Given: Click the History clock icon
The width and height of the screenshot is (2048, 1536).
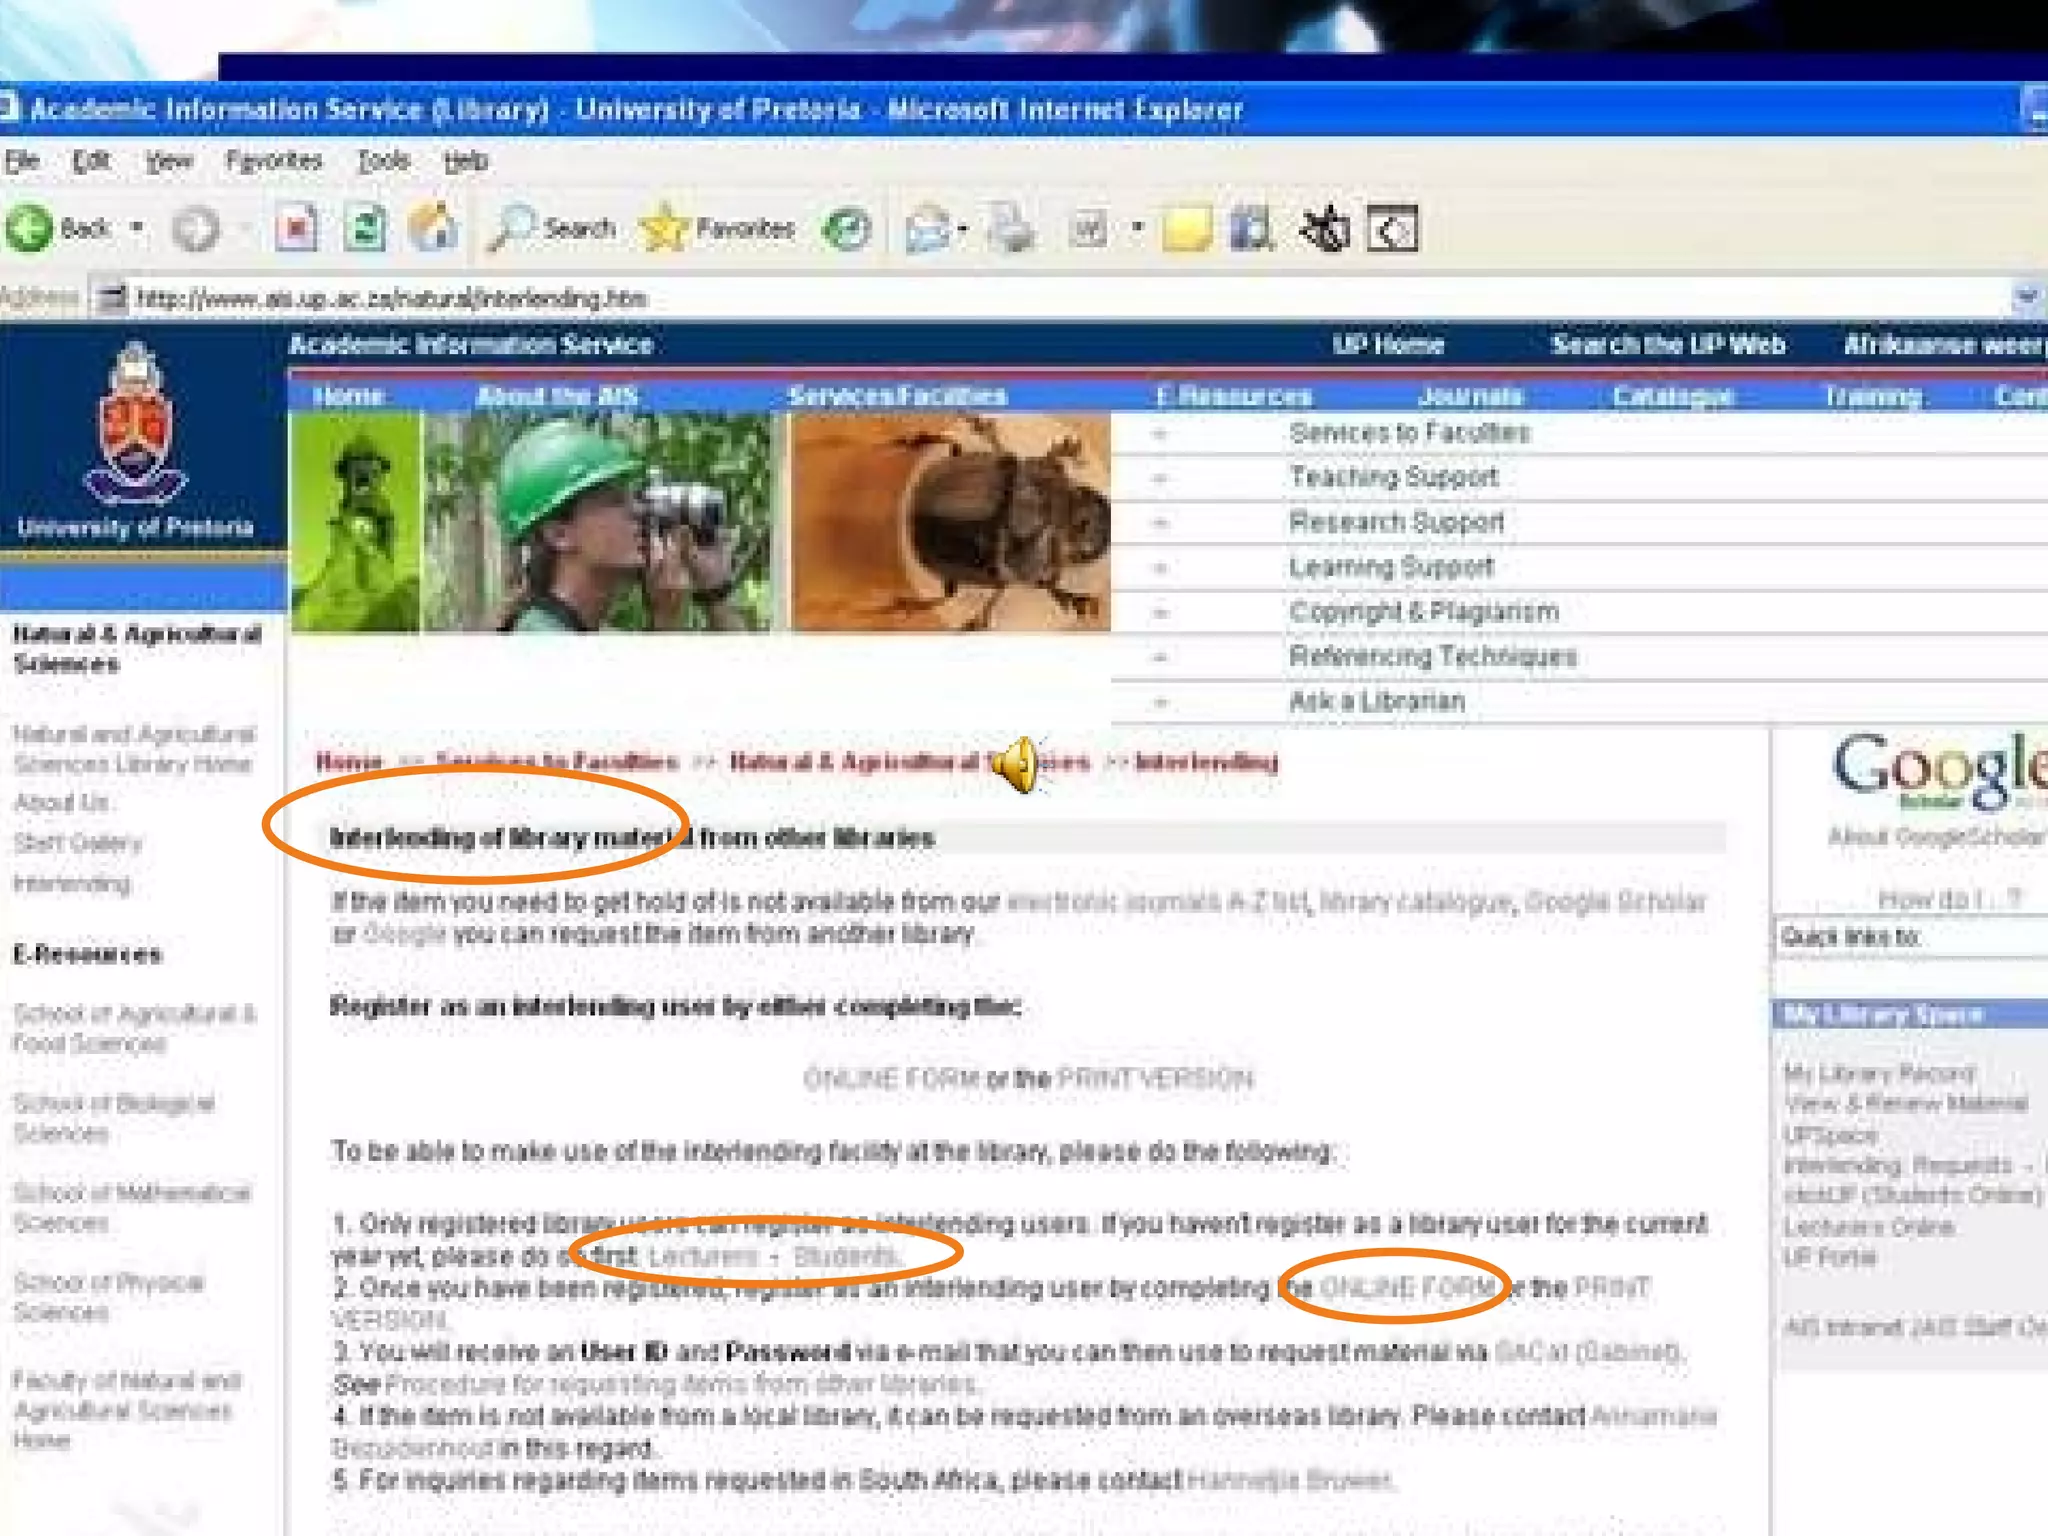Looking at the screenshot, I should (846, 229).
